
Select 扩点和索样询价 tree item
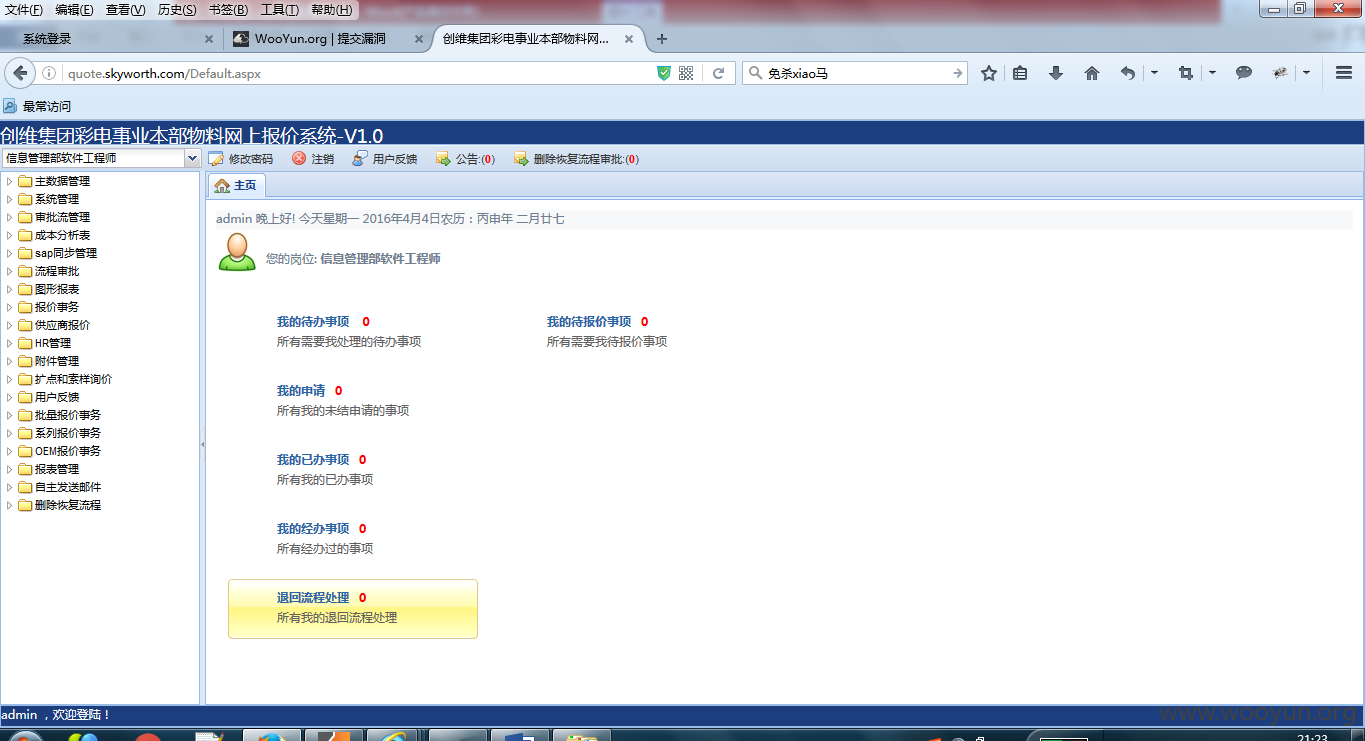73,379
